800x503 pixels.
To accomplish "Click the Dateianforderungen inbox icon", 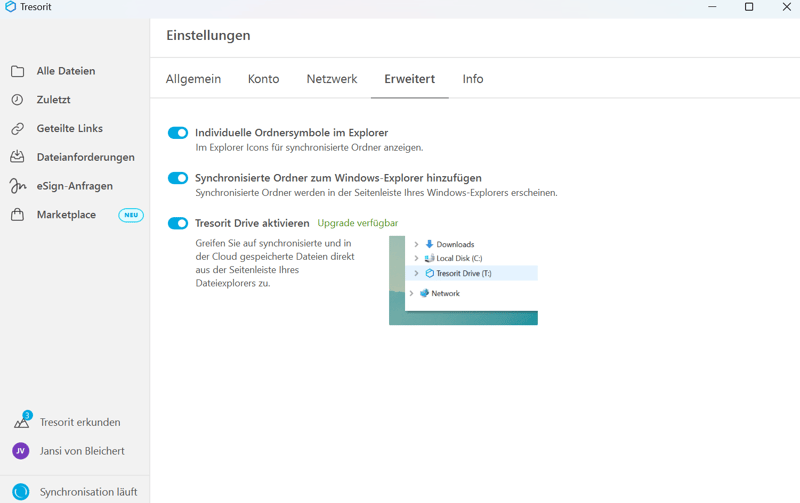I will pos(17,157).
